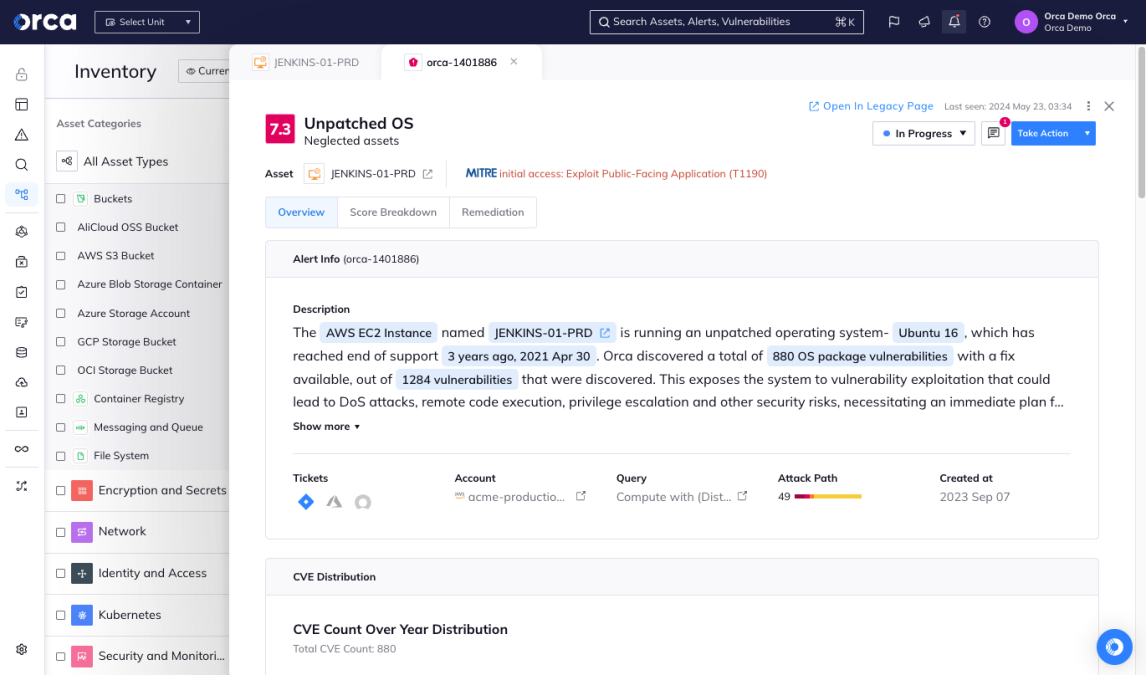
Task: Check the Azure Storage Account checkbox
Action: point(61,313)
